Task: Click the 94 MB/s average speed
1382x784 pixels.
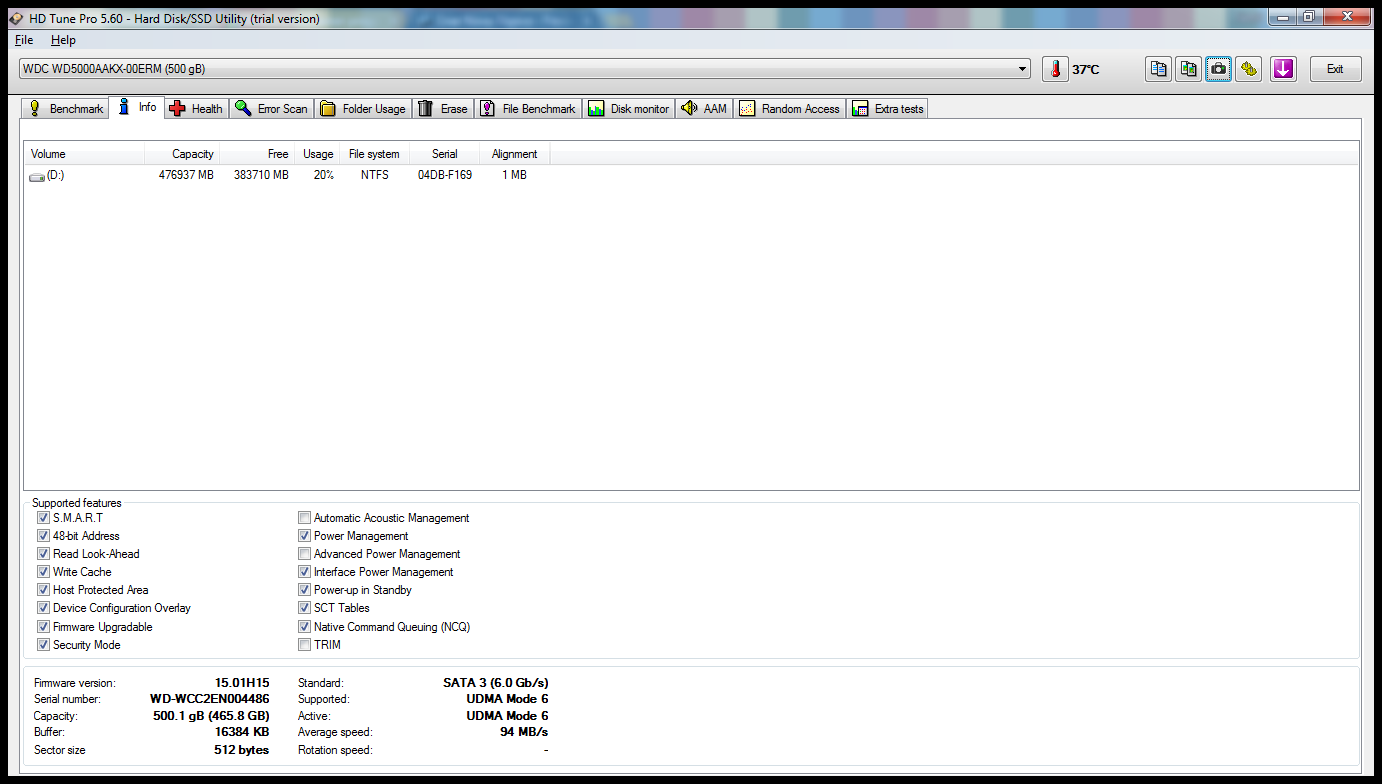Action: pos(524,732)
